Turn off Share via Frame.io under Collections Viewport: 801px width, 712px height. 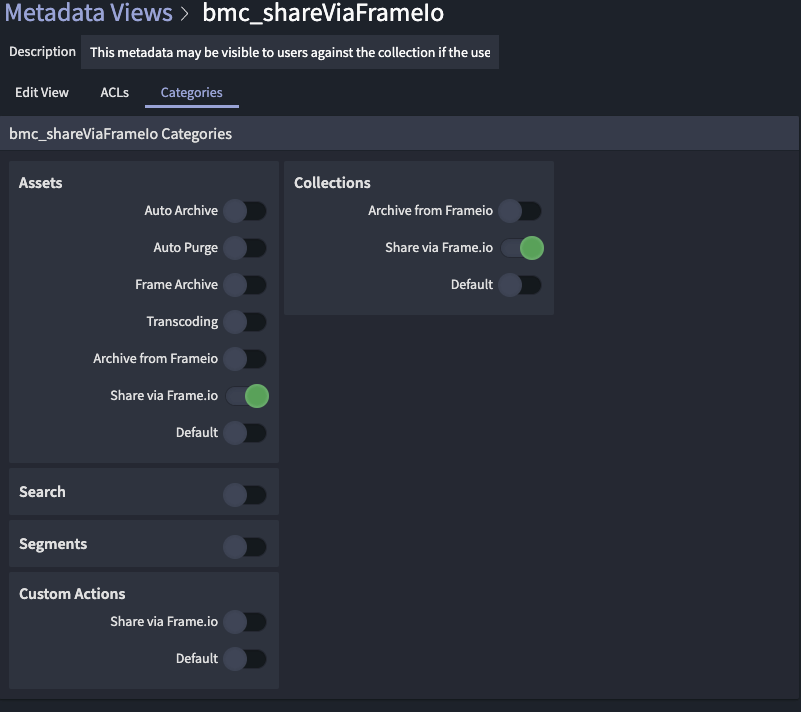click(522, 248)
